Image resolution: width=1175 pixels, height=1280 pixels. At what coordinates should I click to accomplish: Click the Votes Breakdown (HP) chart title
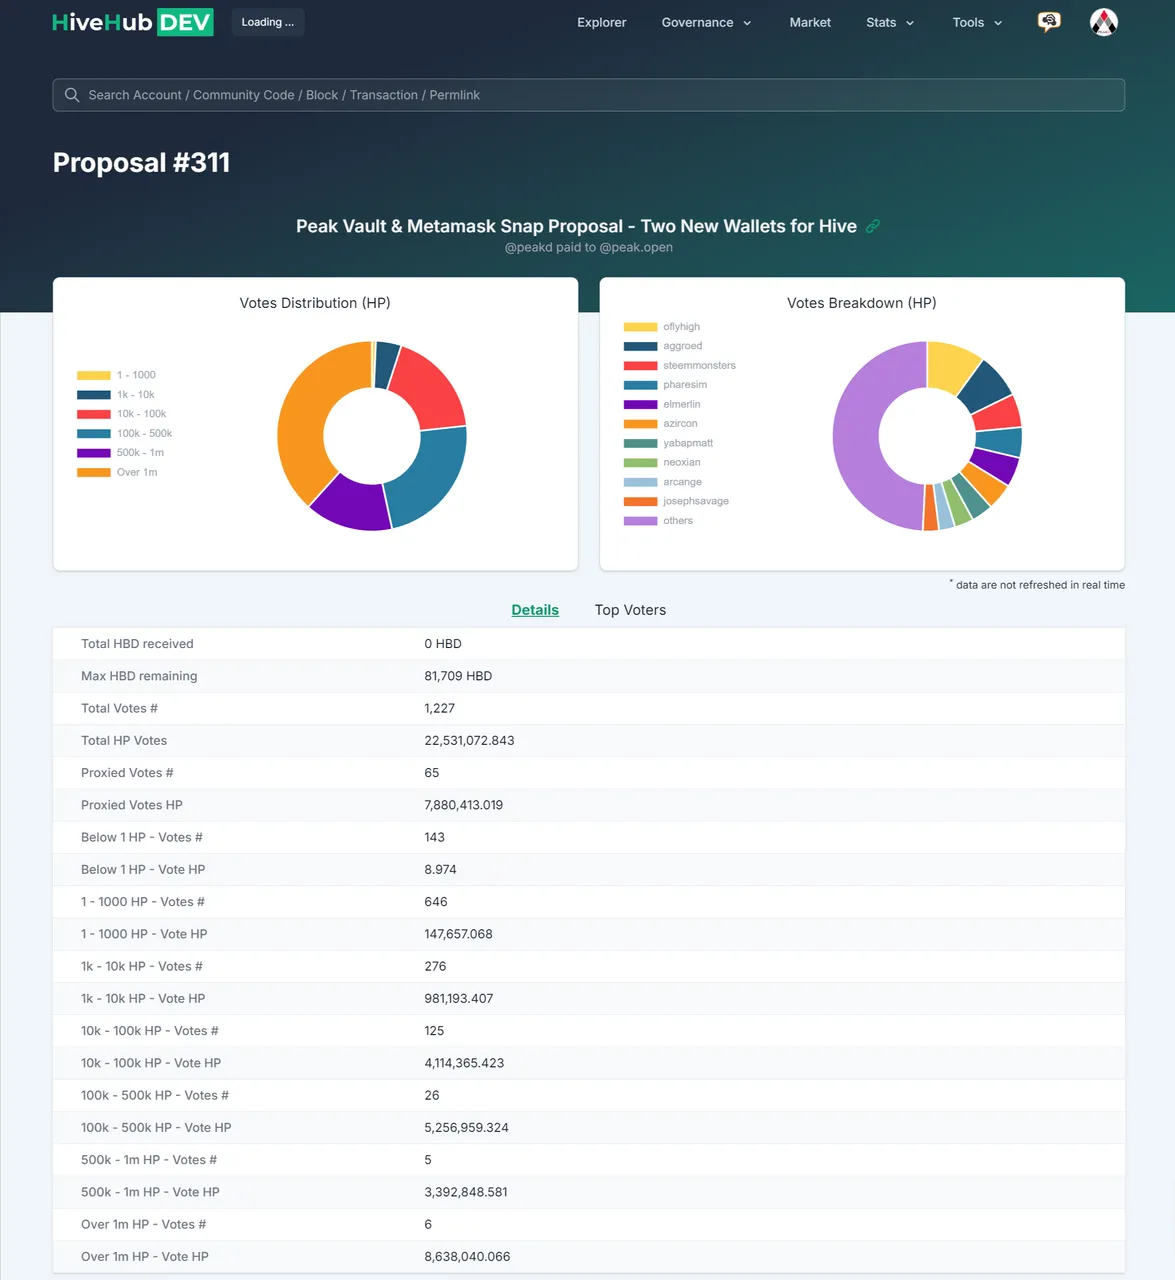point(862,303)
